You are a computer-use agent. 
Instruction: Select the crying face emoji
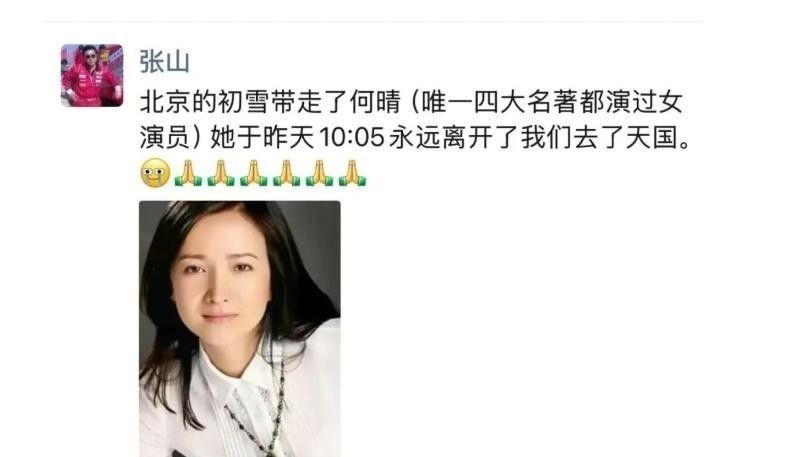coord(155,173)
